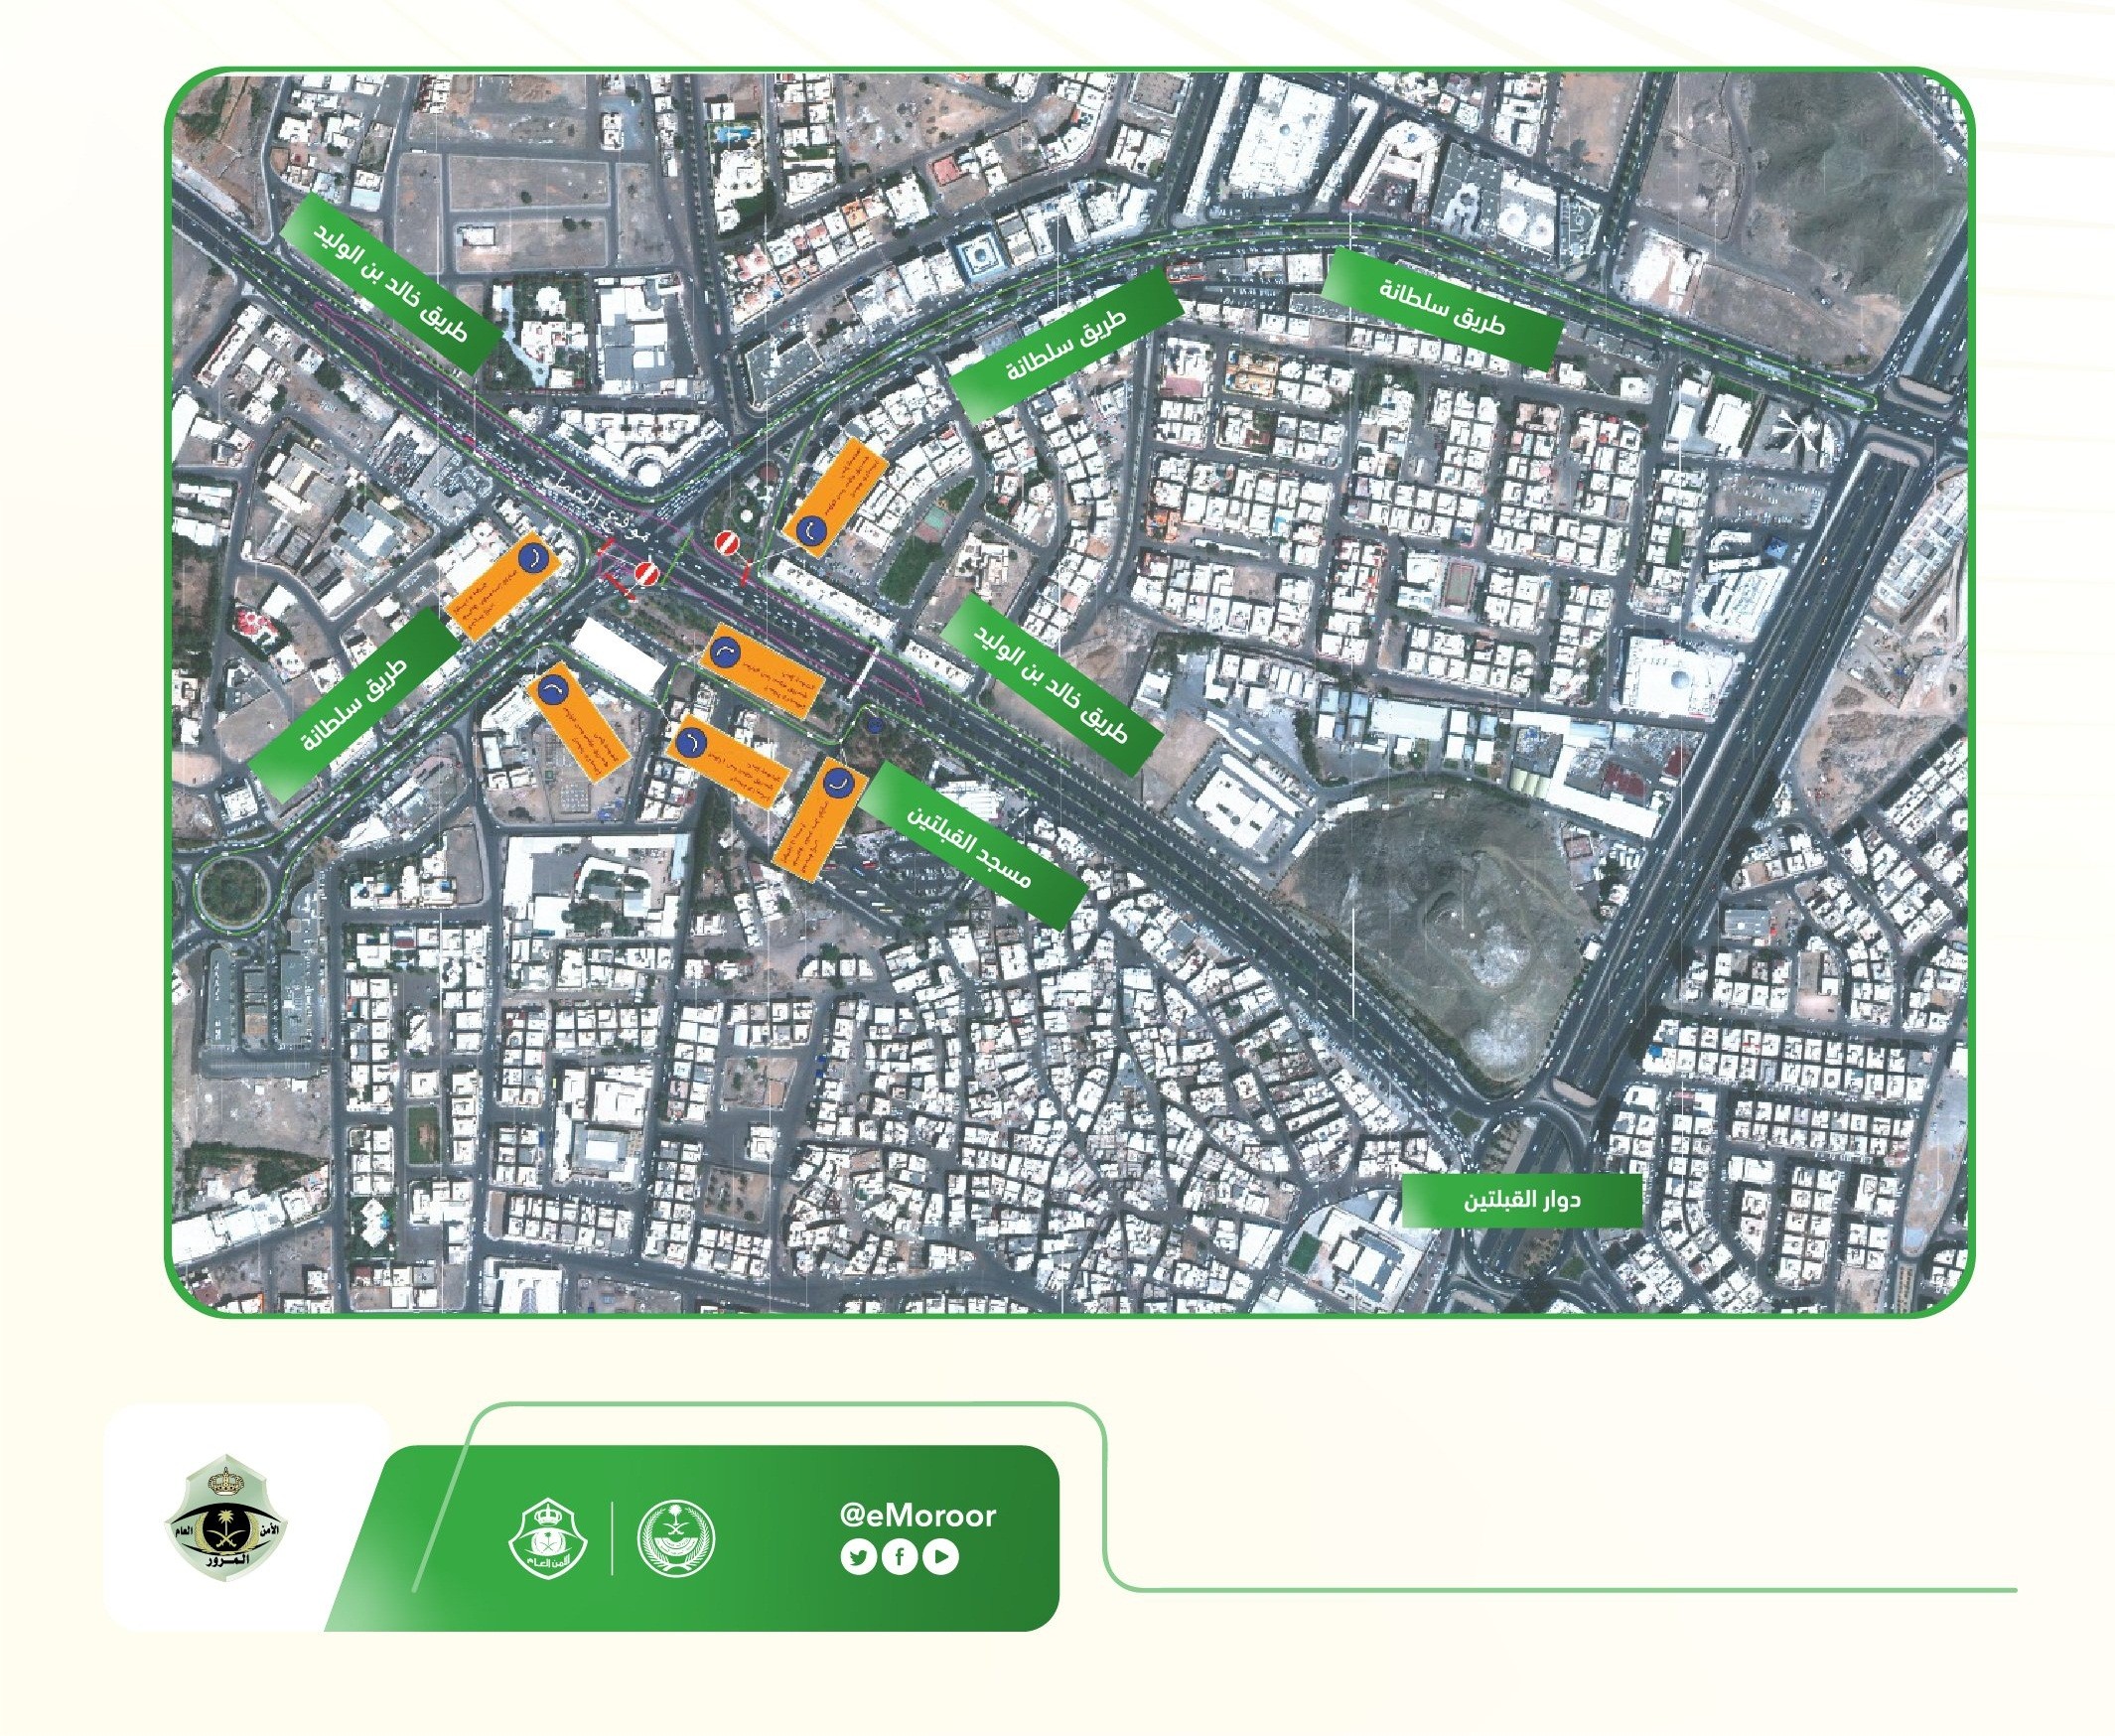Click blue turn sign beside مسجد القبلتين label
Image resolution: width=2115 pixels, height=1736 pixels.
click(x=839, y=782)
